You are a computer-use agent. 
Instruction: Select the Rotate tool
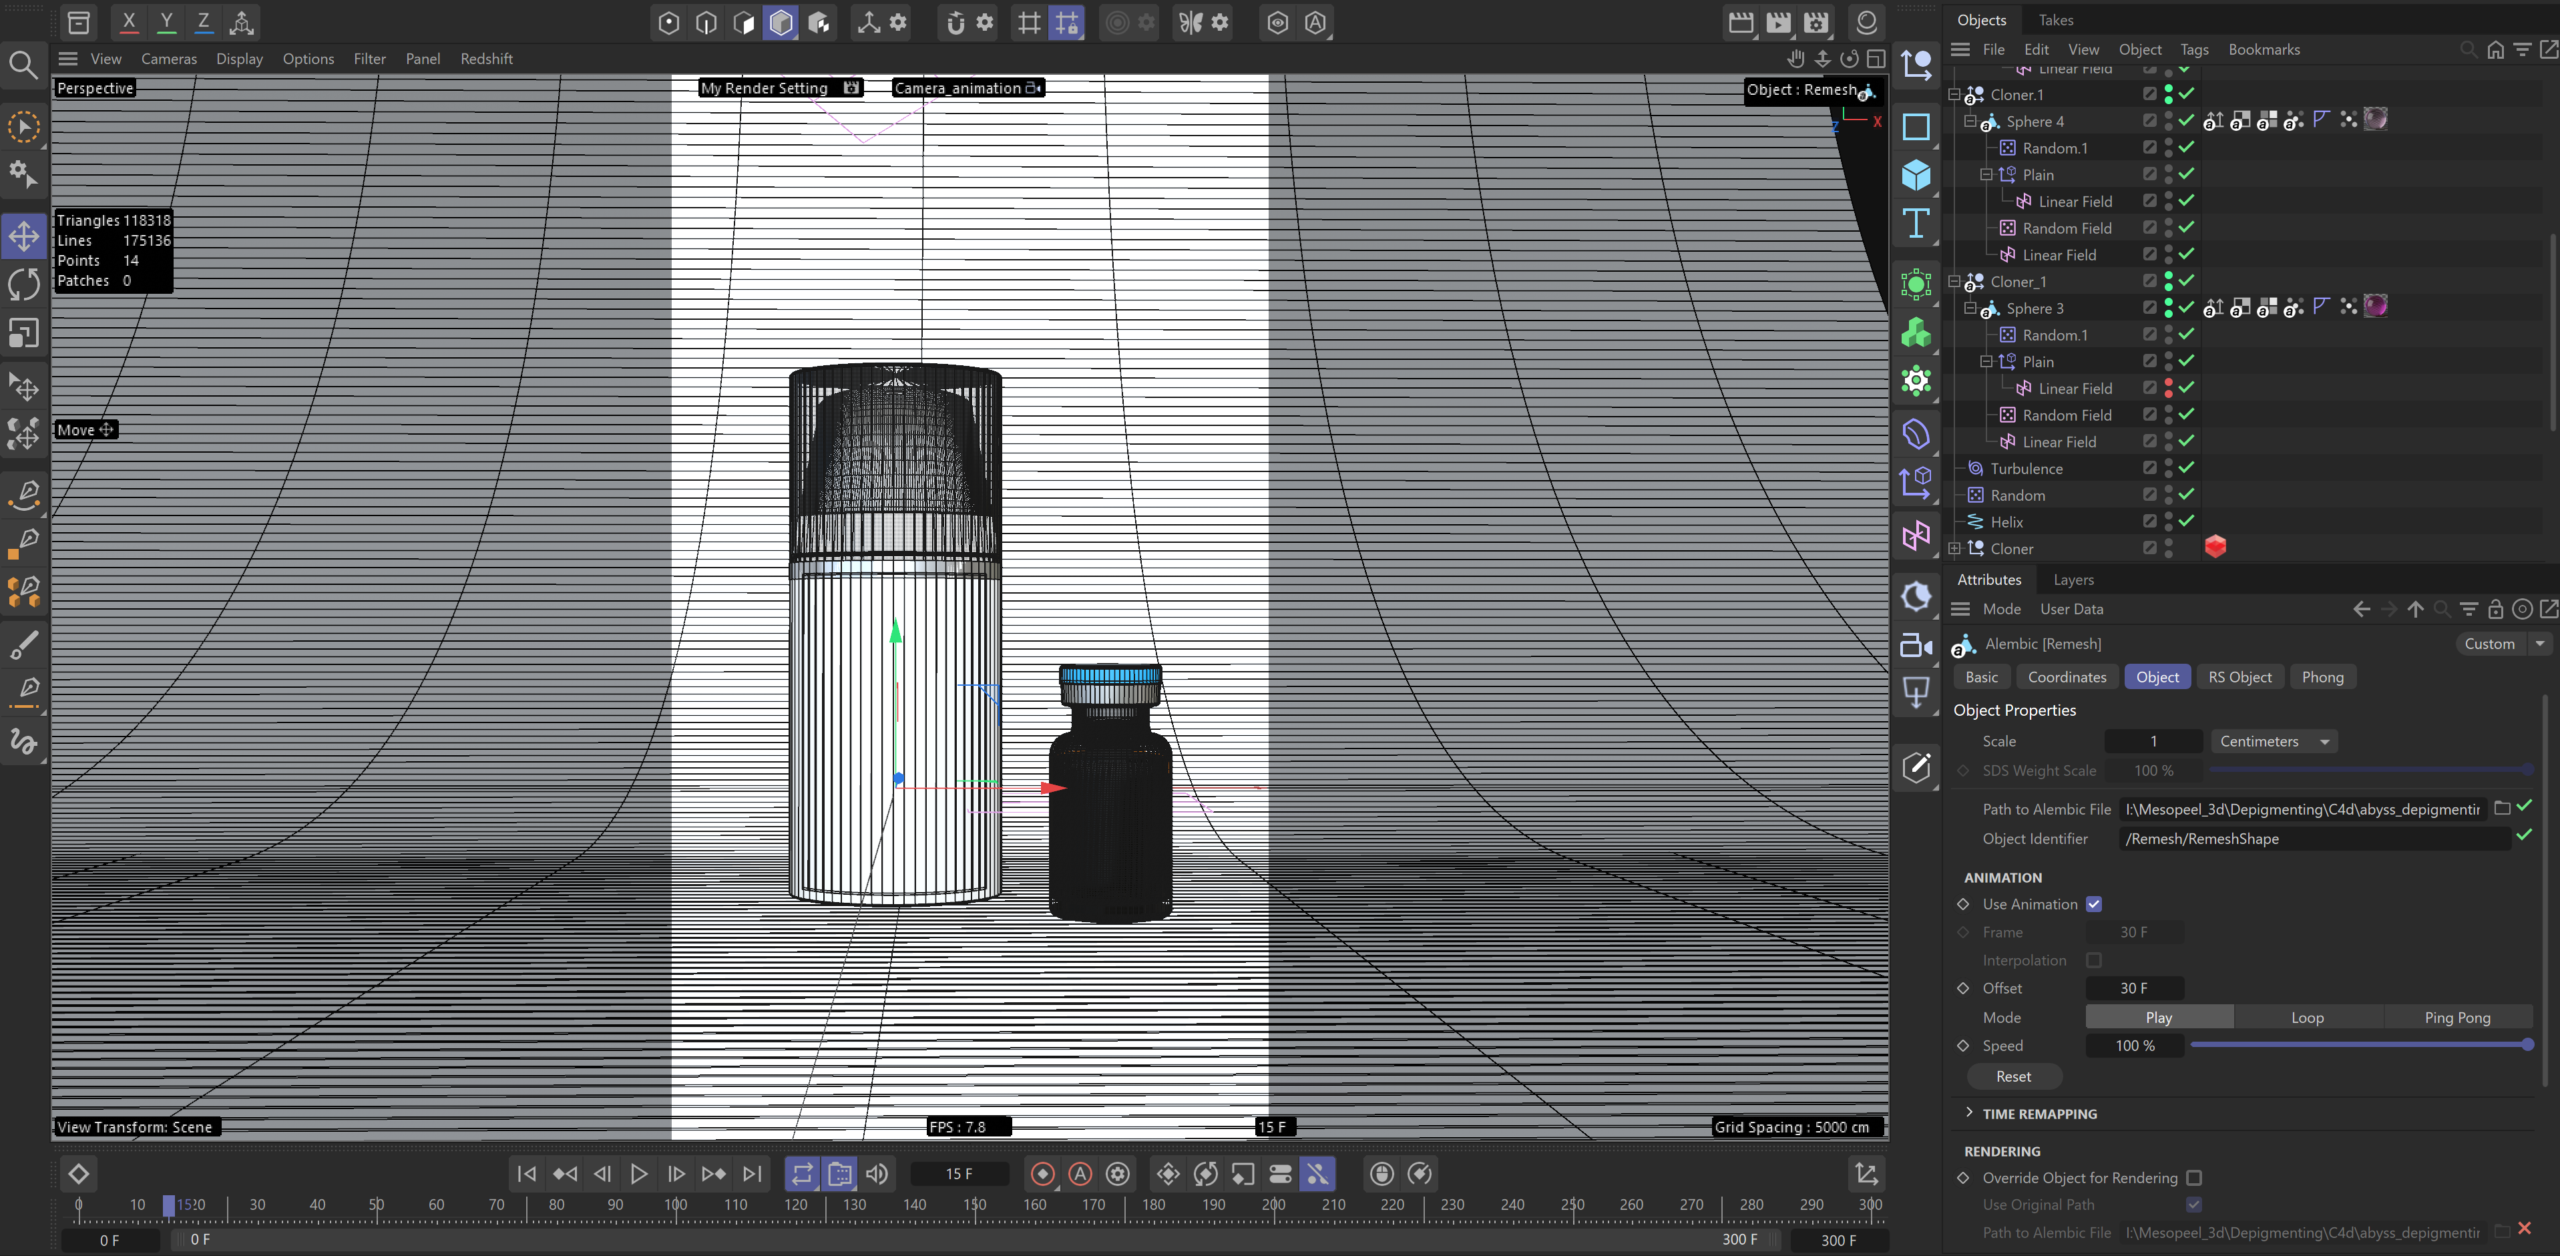point(24,285)
